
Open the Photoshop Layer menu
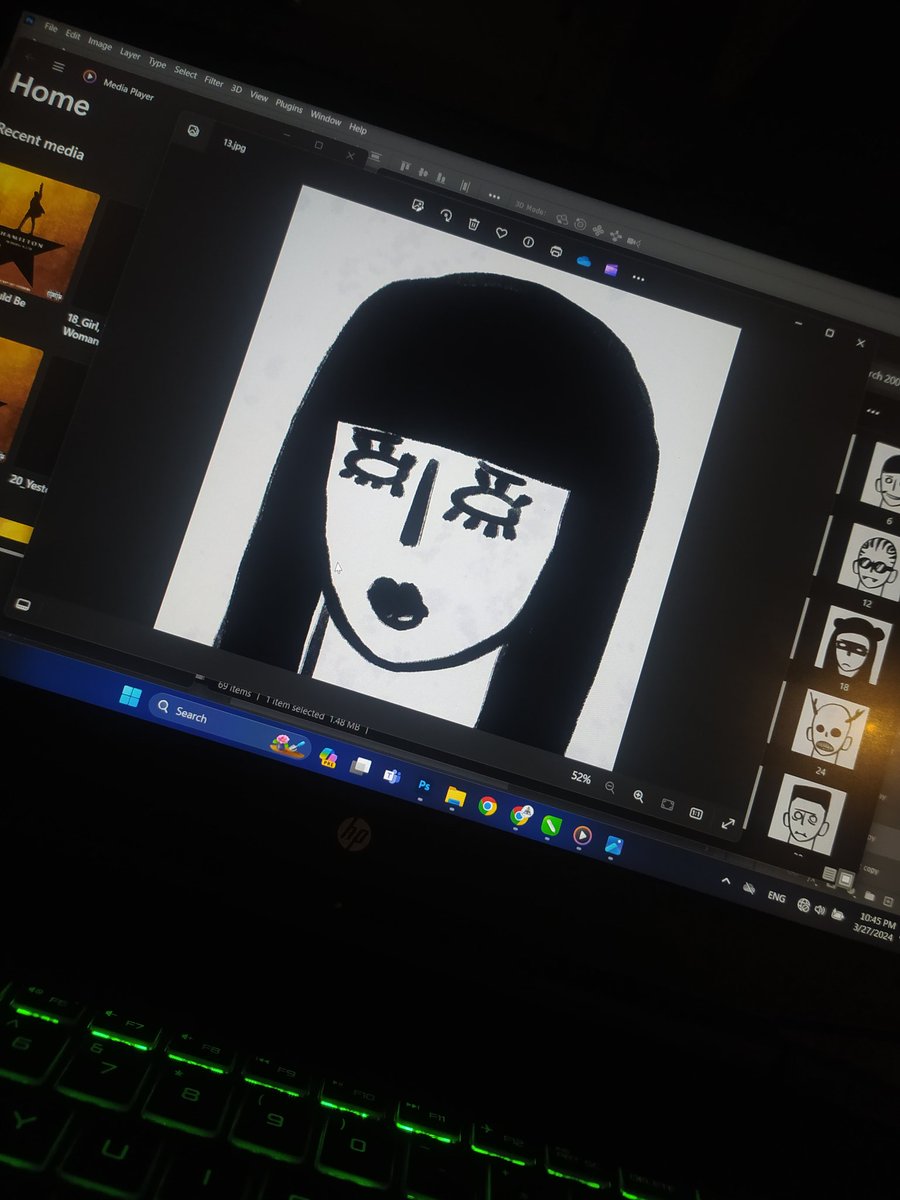130,53
